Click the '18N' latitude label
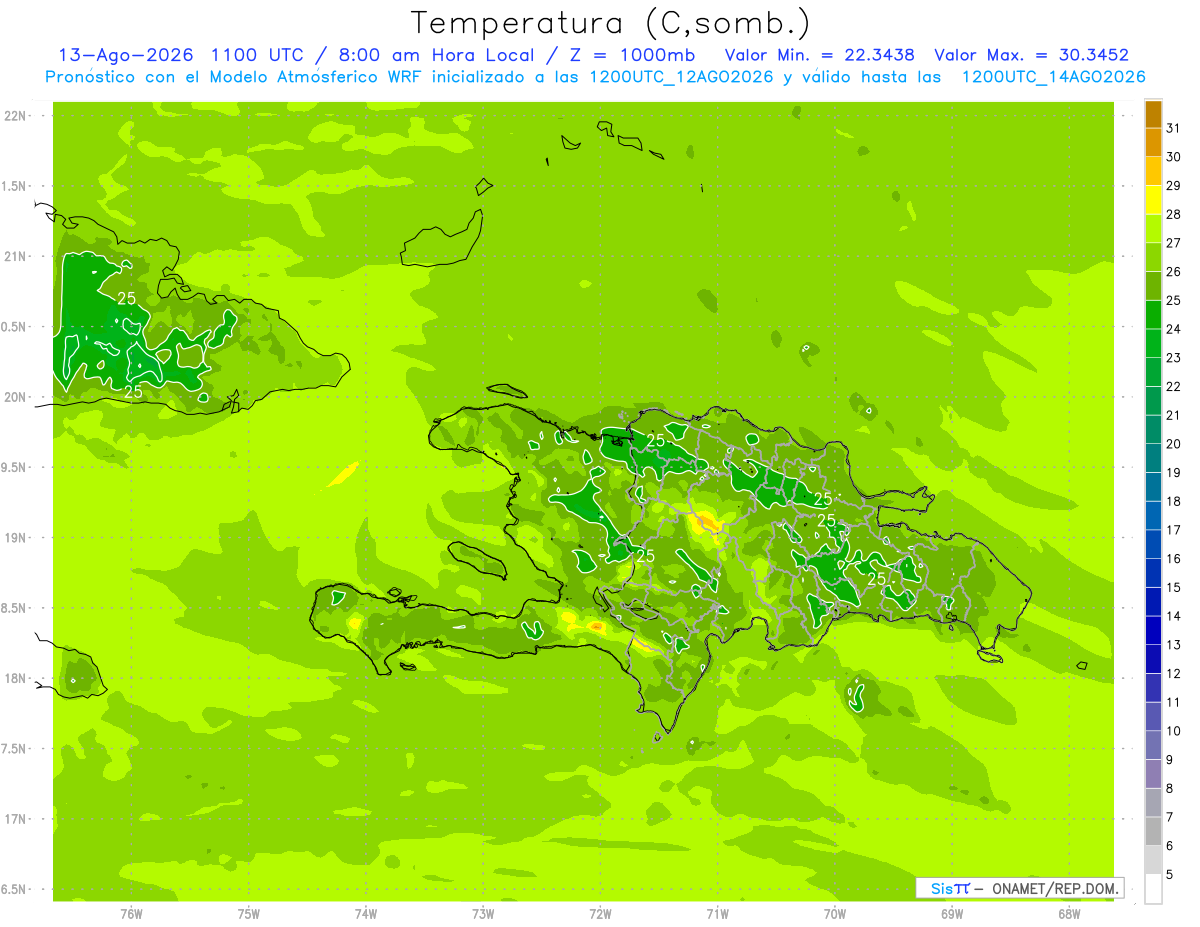Screen dimensions: 1200x927 [x=16, y=678]
